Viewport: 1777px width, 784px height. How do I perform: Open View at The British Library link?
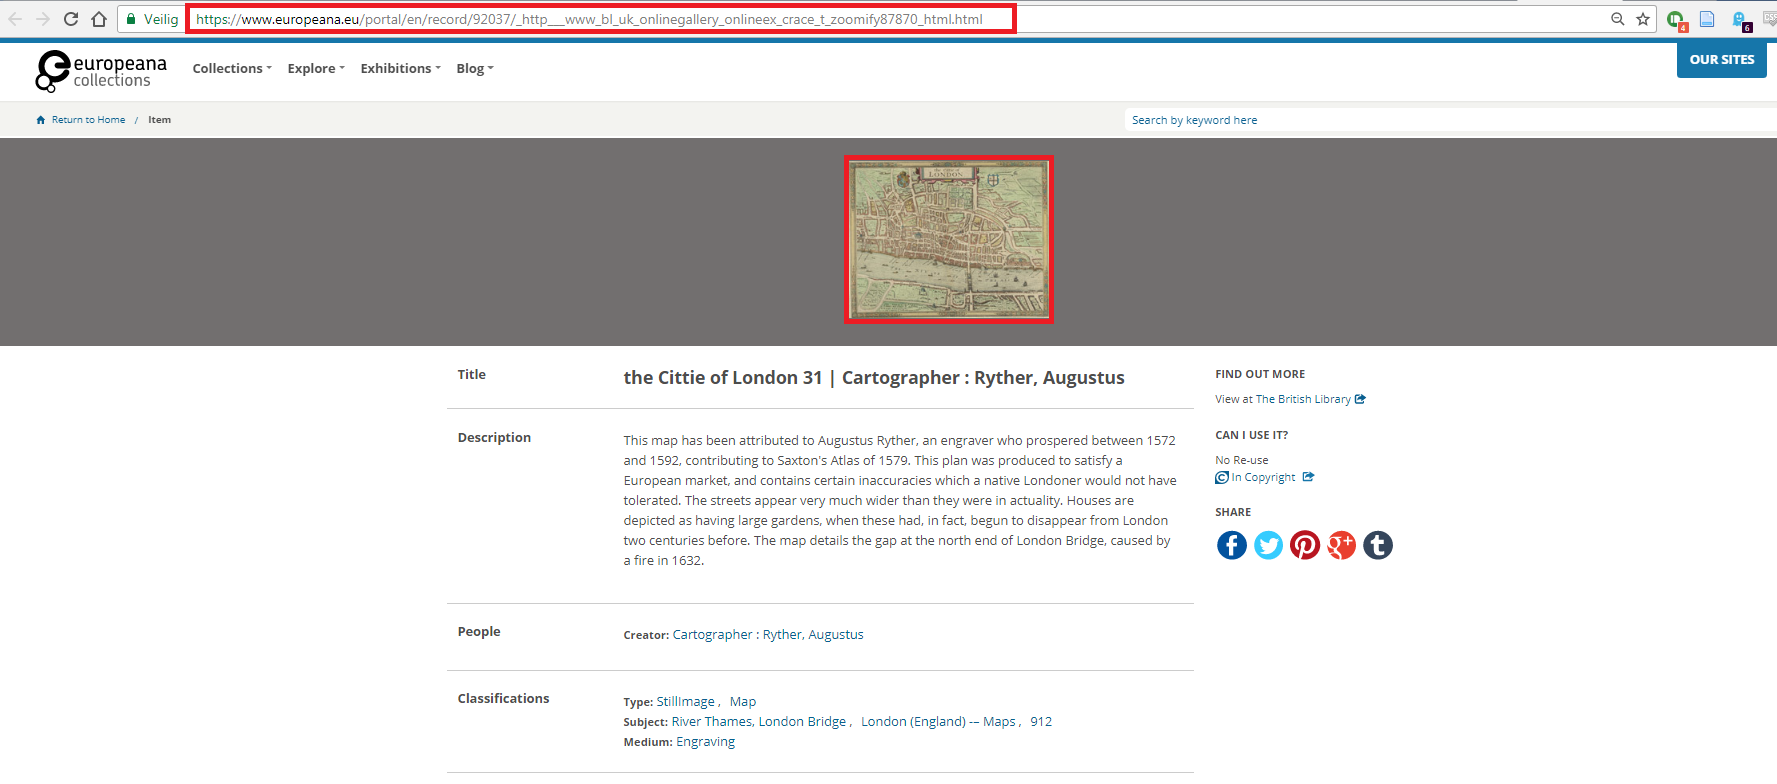(1283, 399)
